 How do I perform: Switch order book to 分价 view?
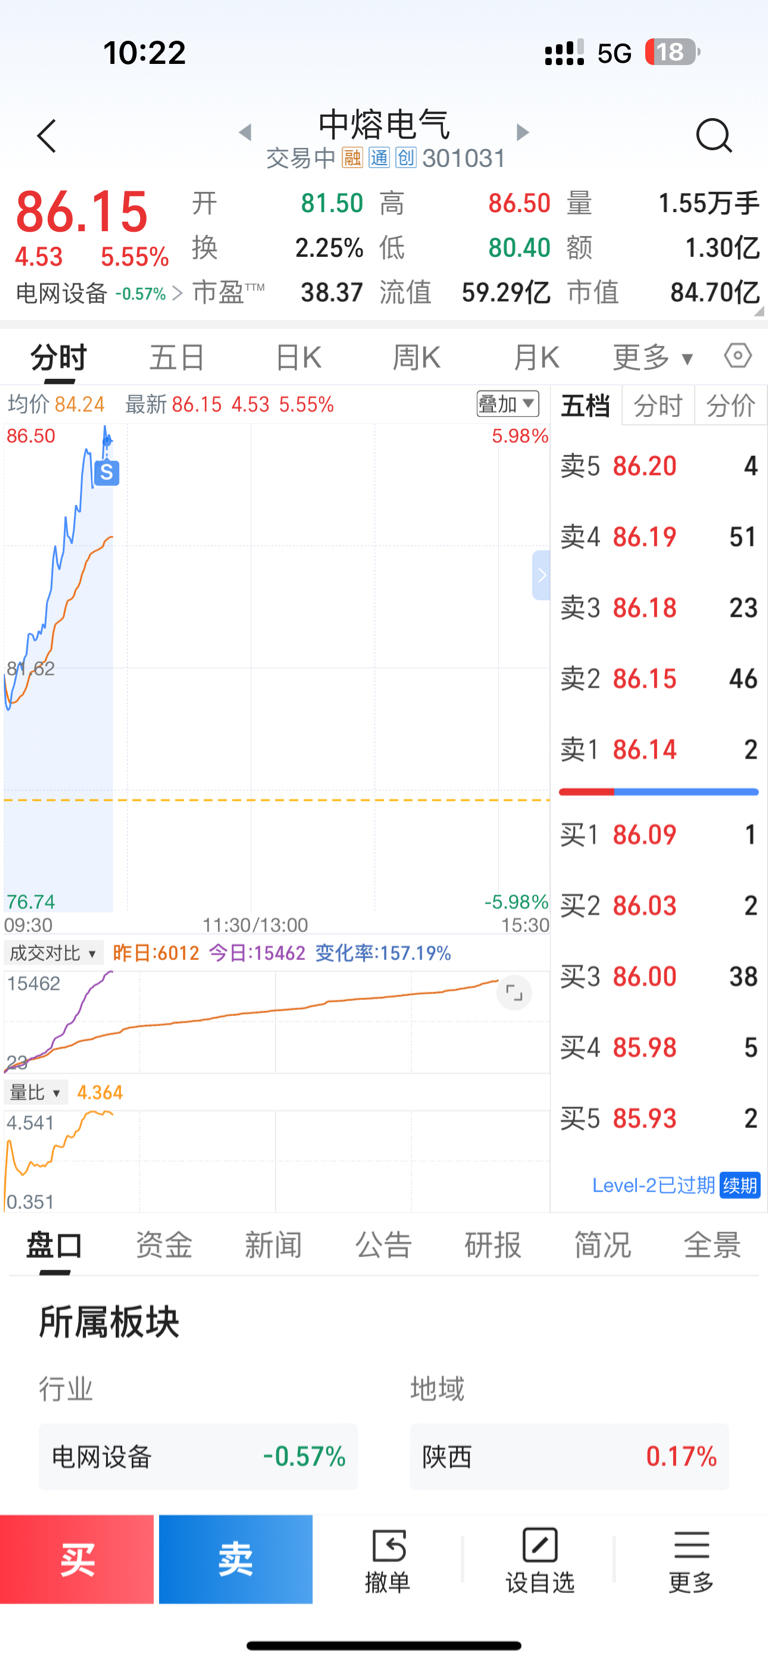click(731, 405)
